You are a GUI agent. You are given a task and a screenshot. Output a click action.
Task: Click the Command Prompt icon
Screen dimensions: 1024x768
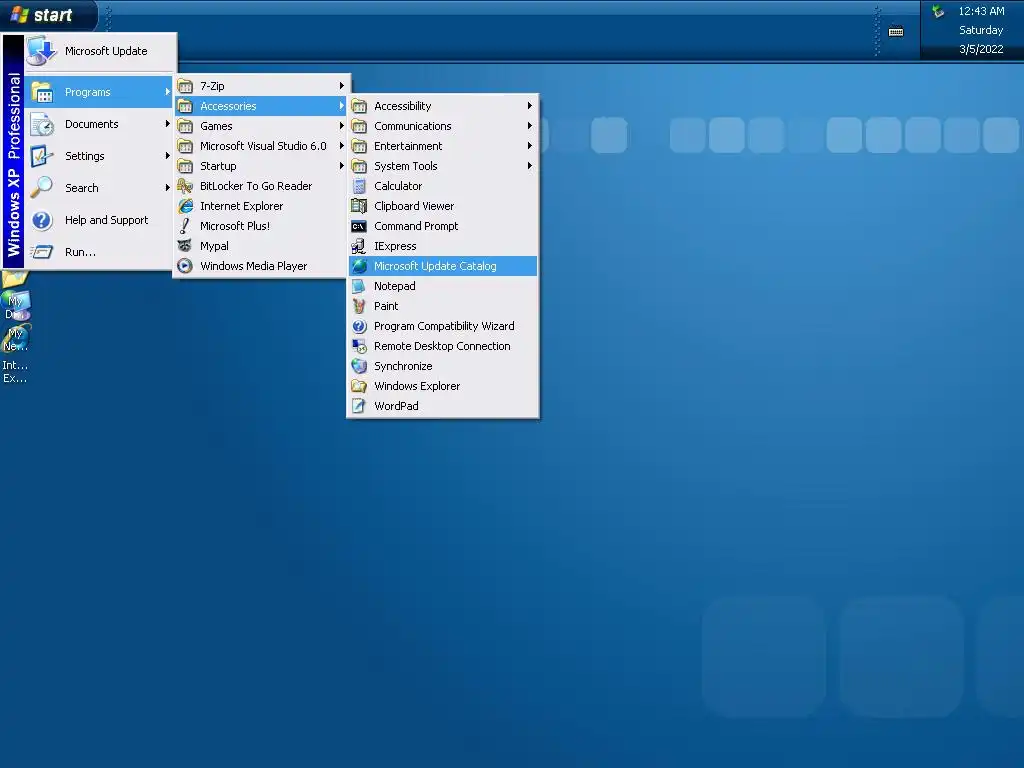pos(359,226)
